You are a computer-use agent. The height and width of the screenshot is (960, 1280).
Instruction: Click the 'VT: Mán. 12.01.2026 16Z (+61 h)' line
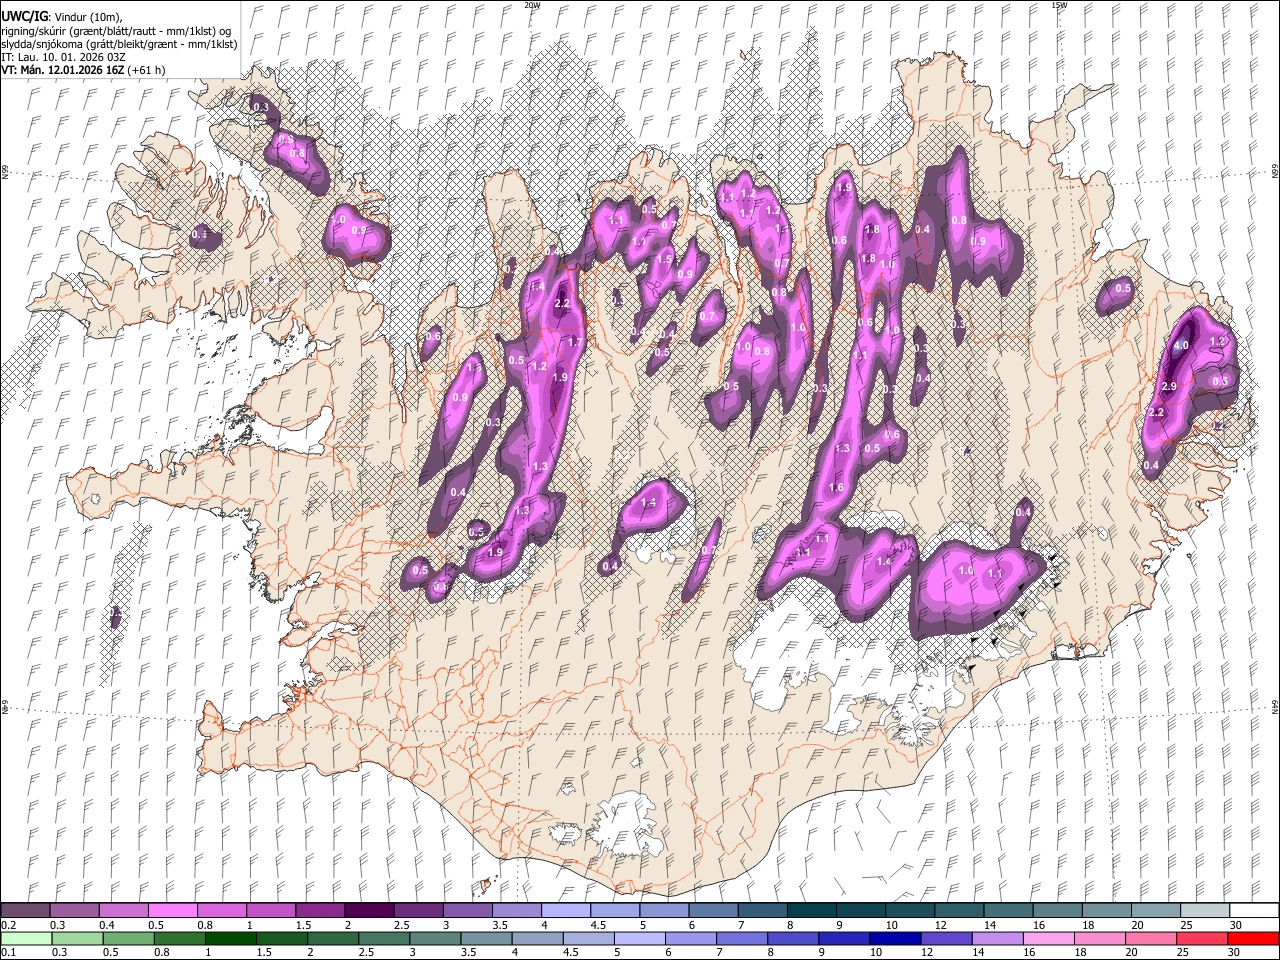[x=84, y=70]
